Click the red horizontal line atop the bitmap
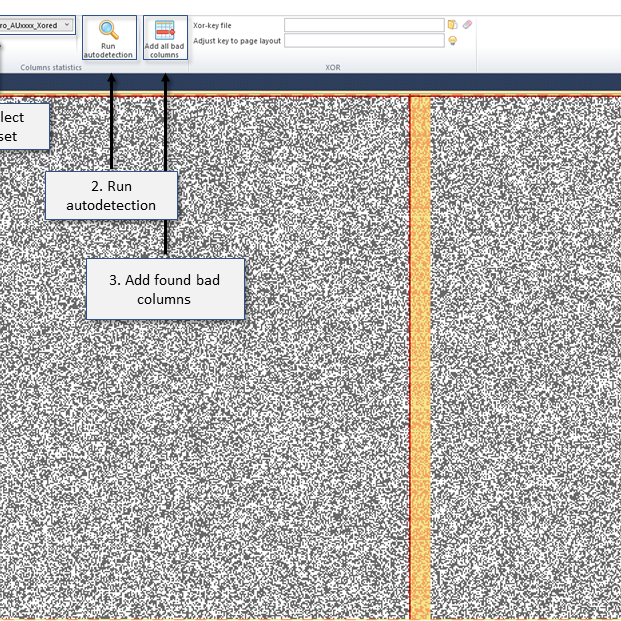The height and width of the screenshot is (621, 621). pyautogui.click(x=300, y=96)
